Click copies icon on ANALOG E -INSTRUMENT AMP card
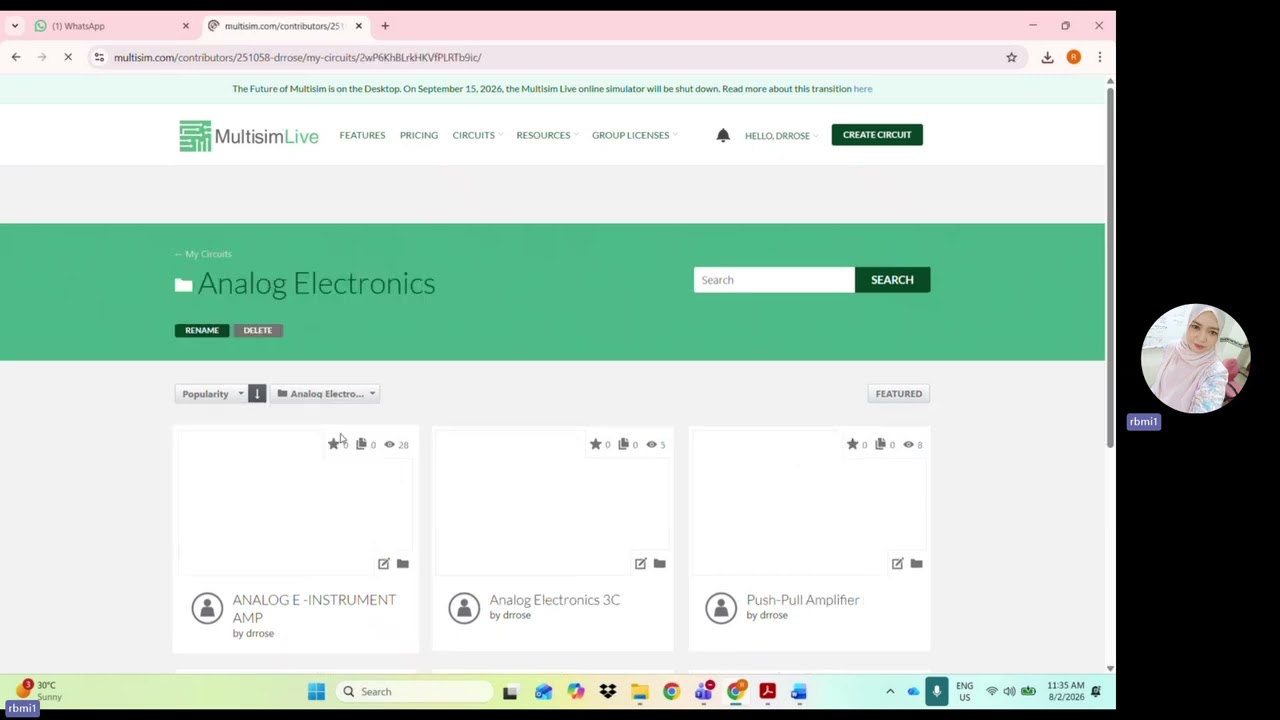This screenshot has width=1280, height=720. pyautogui.click(x=362, y=444)
